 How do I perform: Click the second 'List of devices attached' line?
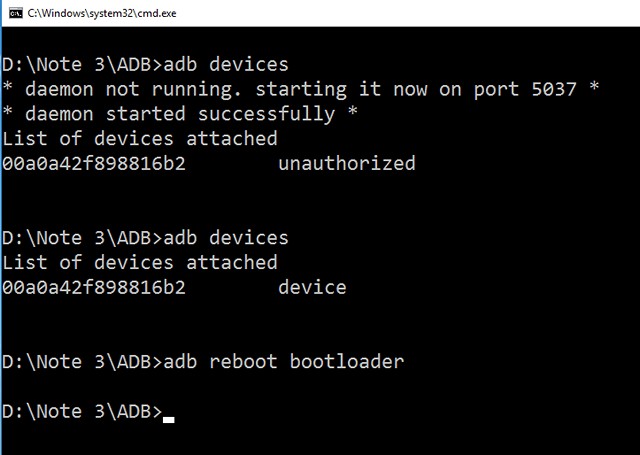(x=139, y=262)
